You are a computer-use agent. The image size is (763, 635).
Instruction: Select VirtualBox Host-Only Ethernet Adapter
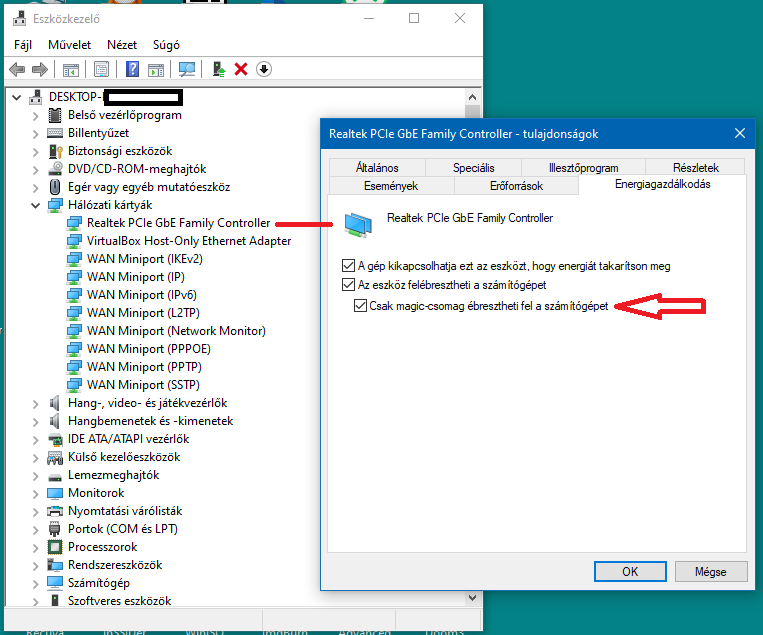coord(189,241)
